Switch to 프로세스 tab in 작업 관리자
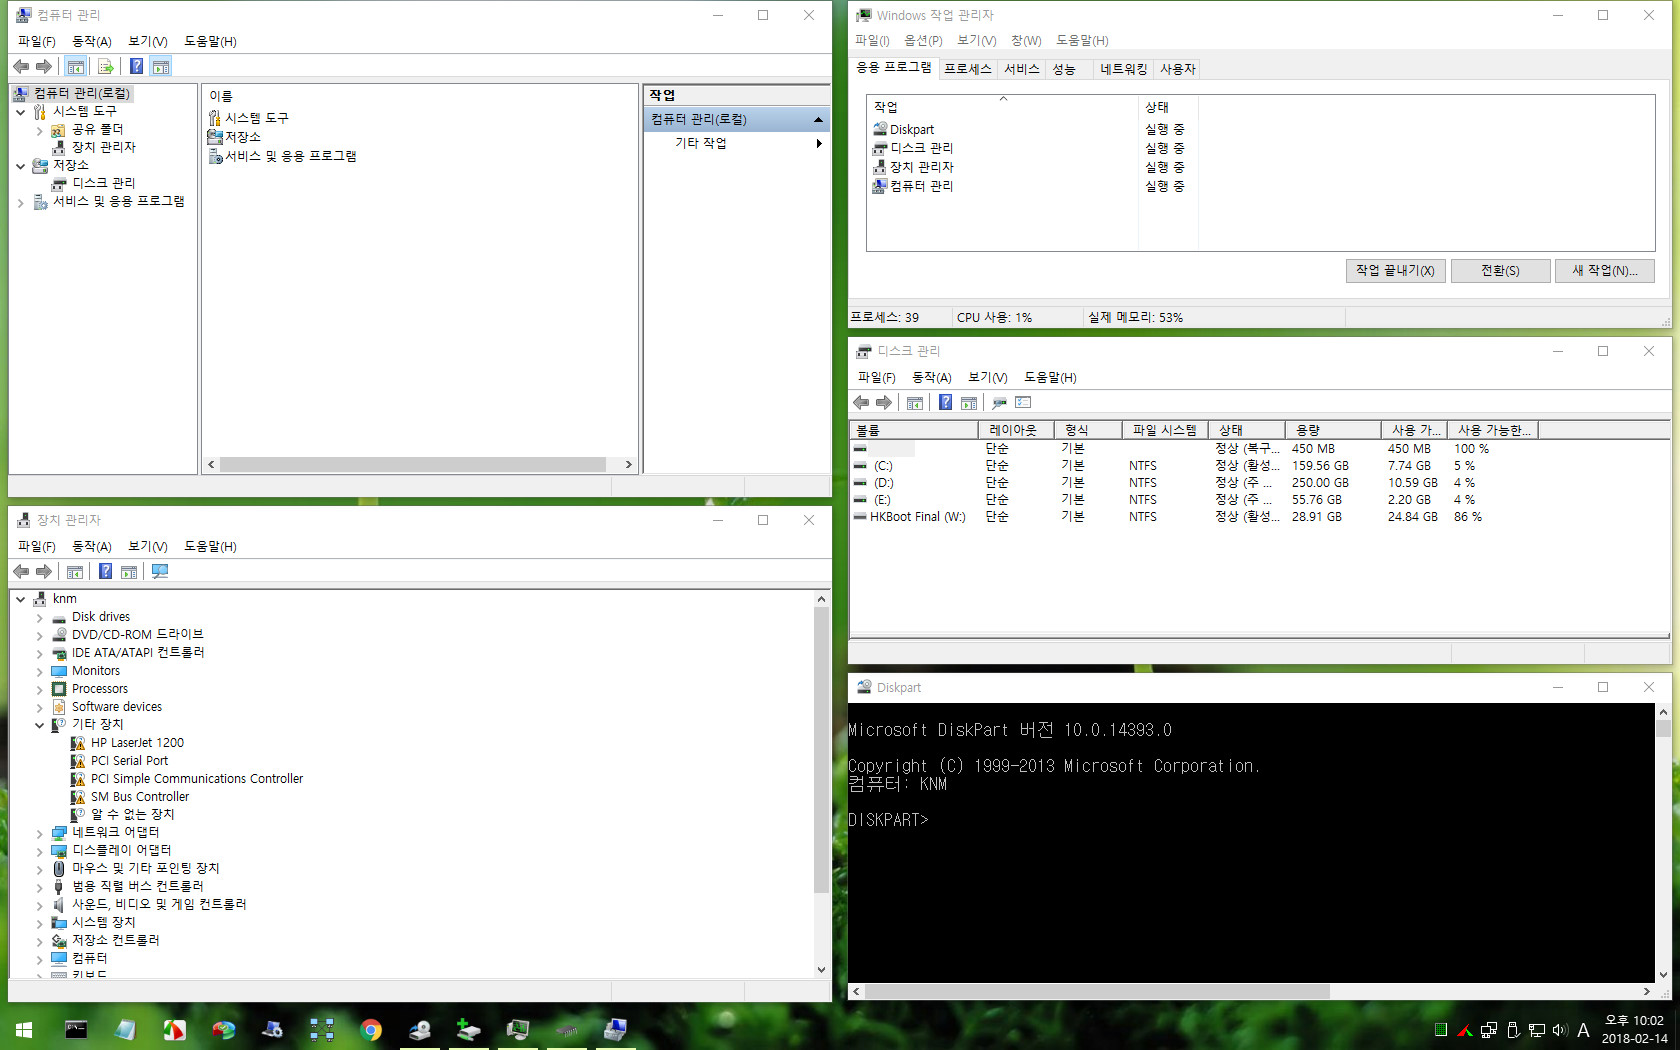Screen dimensions: 1680x1050 (967, 69)
